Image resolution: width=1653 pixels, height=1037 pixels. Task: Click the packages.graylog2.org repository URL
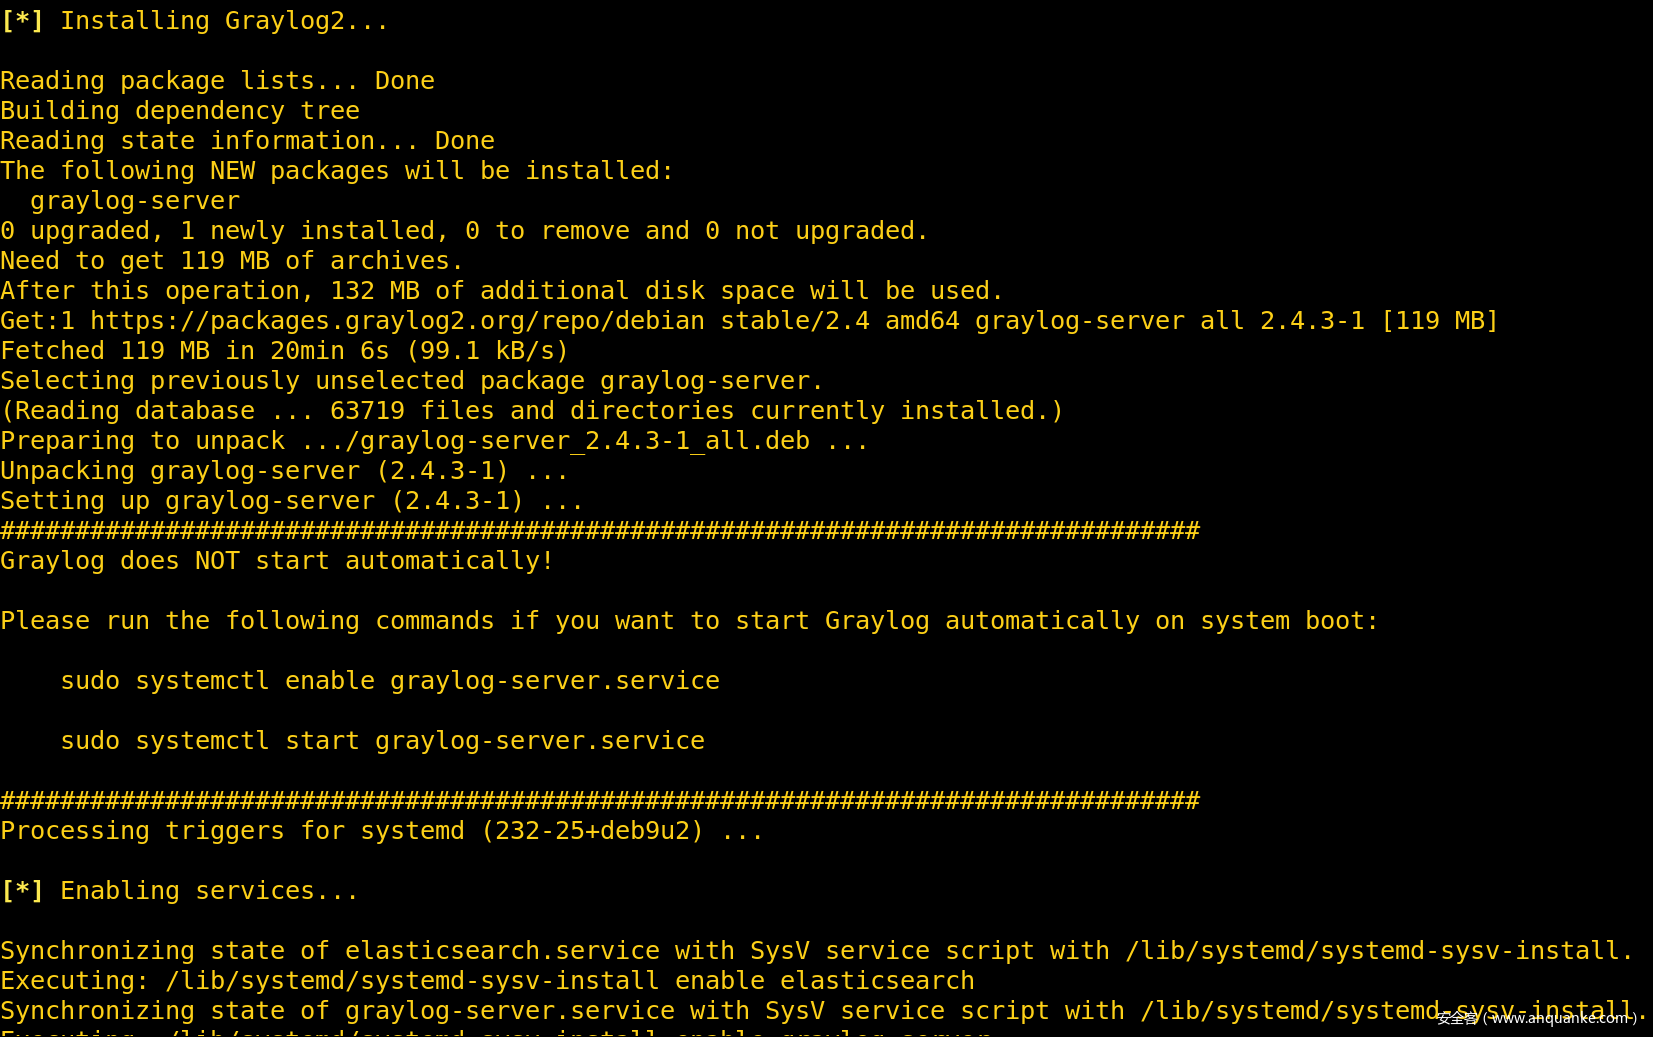[397, 321]
